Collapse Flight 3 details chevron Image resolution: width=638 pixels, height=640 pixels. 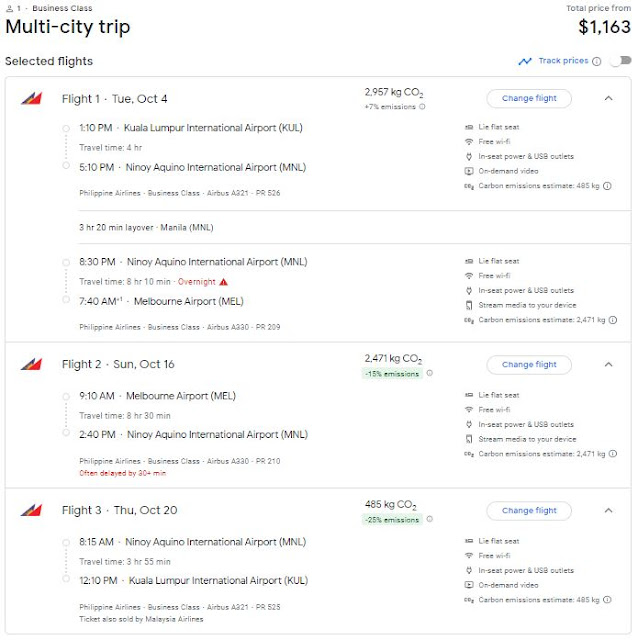click(x=608, y=511)
